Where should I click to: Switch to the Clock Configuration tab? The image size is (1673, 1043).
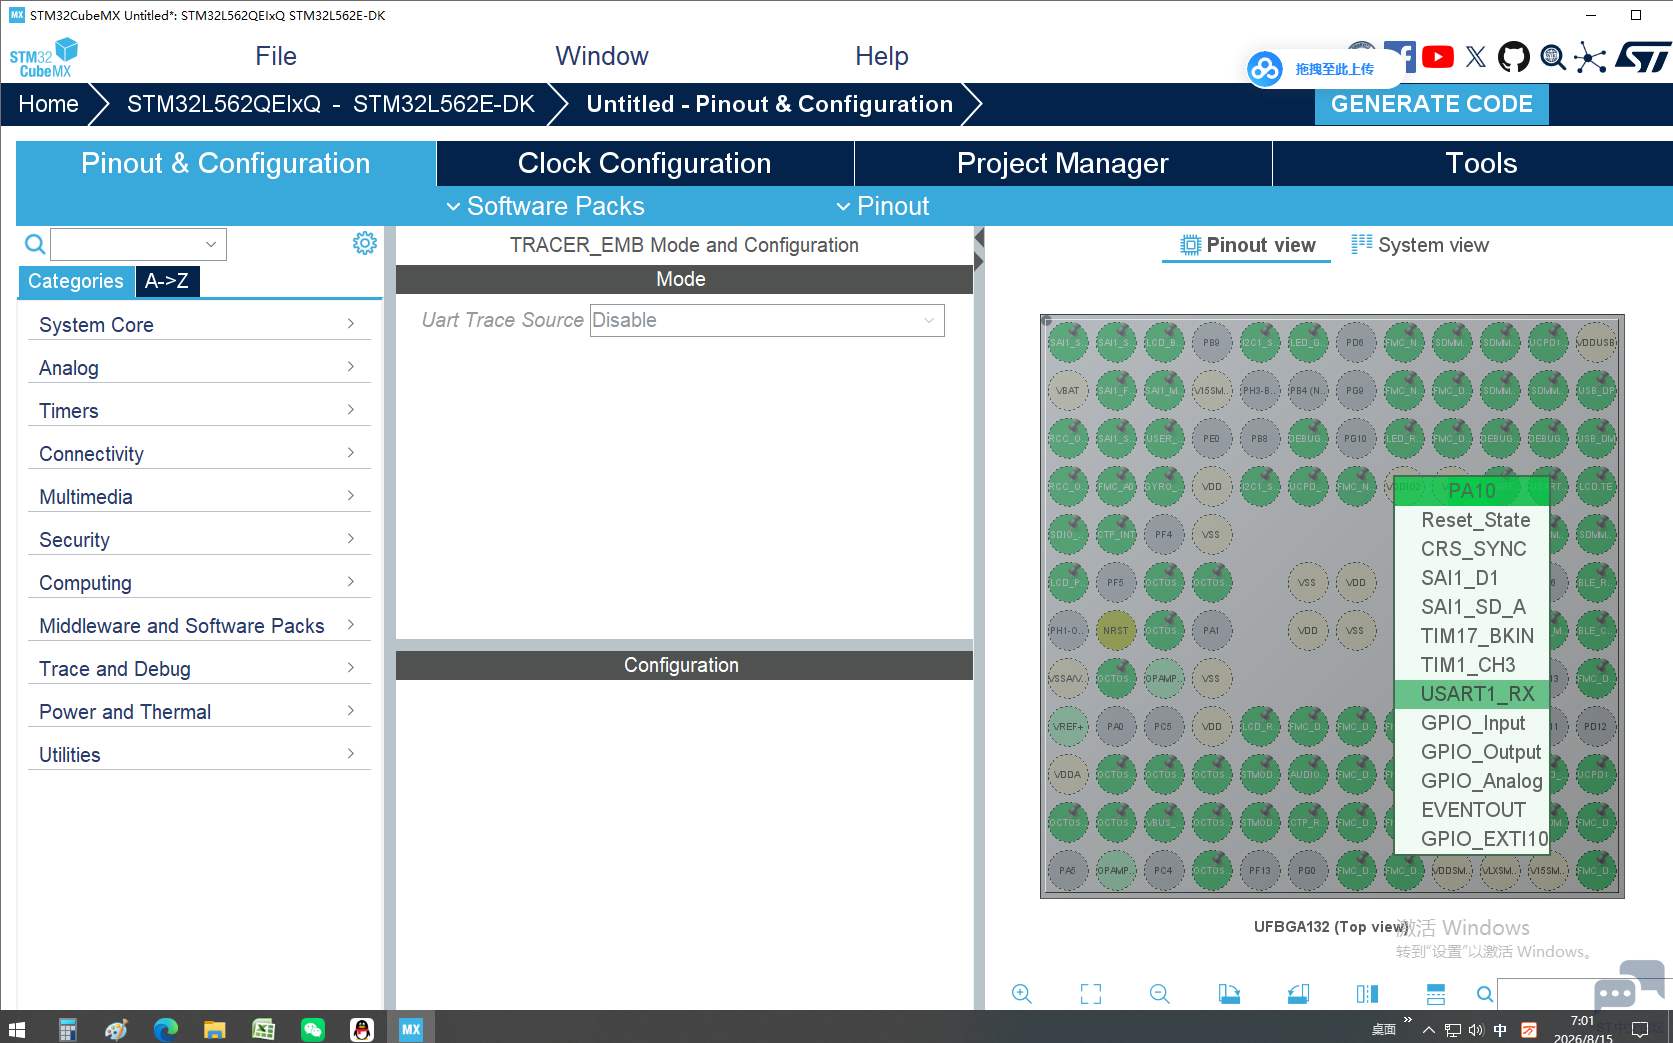pos(645,163)
